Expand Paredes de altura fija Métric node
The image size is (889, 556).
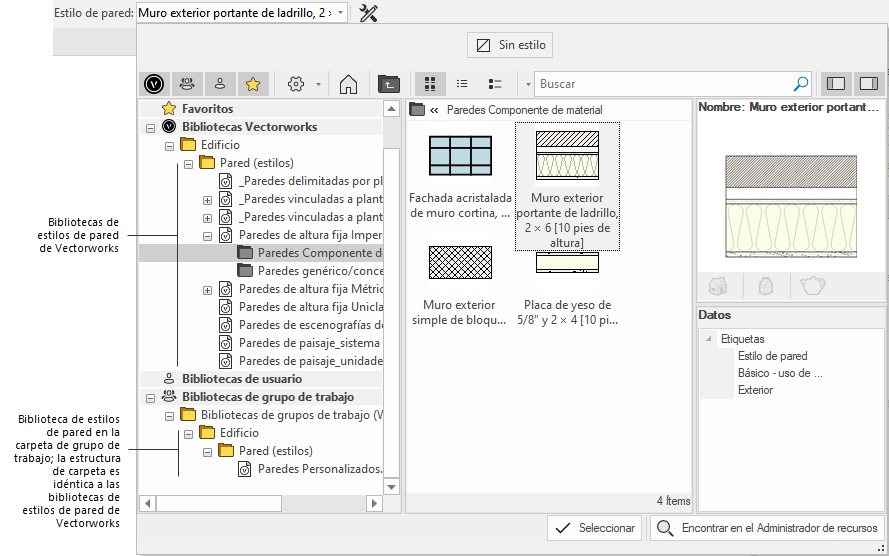tap(208, 290)
